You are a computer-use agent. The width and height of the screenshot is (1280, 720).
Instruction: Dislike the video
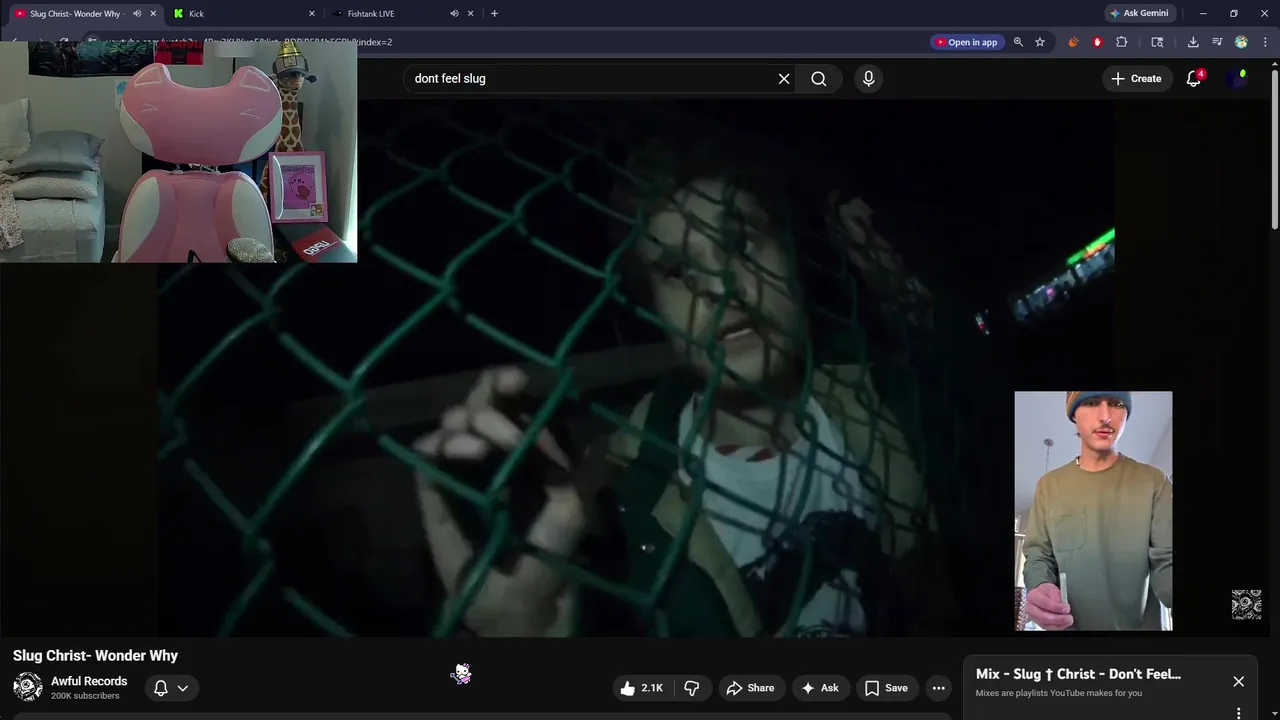tap(691, 688)
